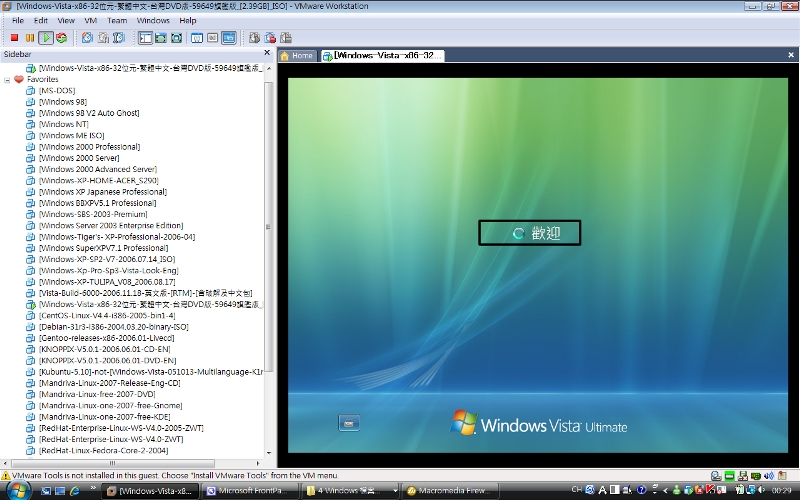Open the grouped Windows Explorer taskbar button
The image size is (800, 500).
349,491
